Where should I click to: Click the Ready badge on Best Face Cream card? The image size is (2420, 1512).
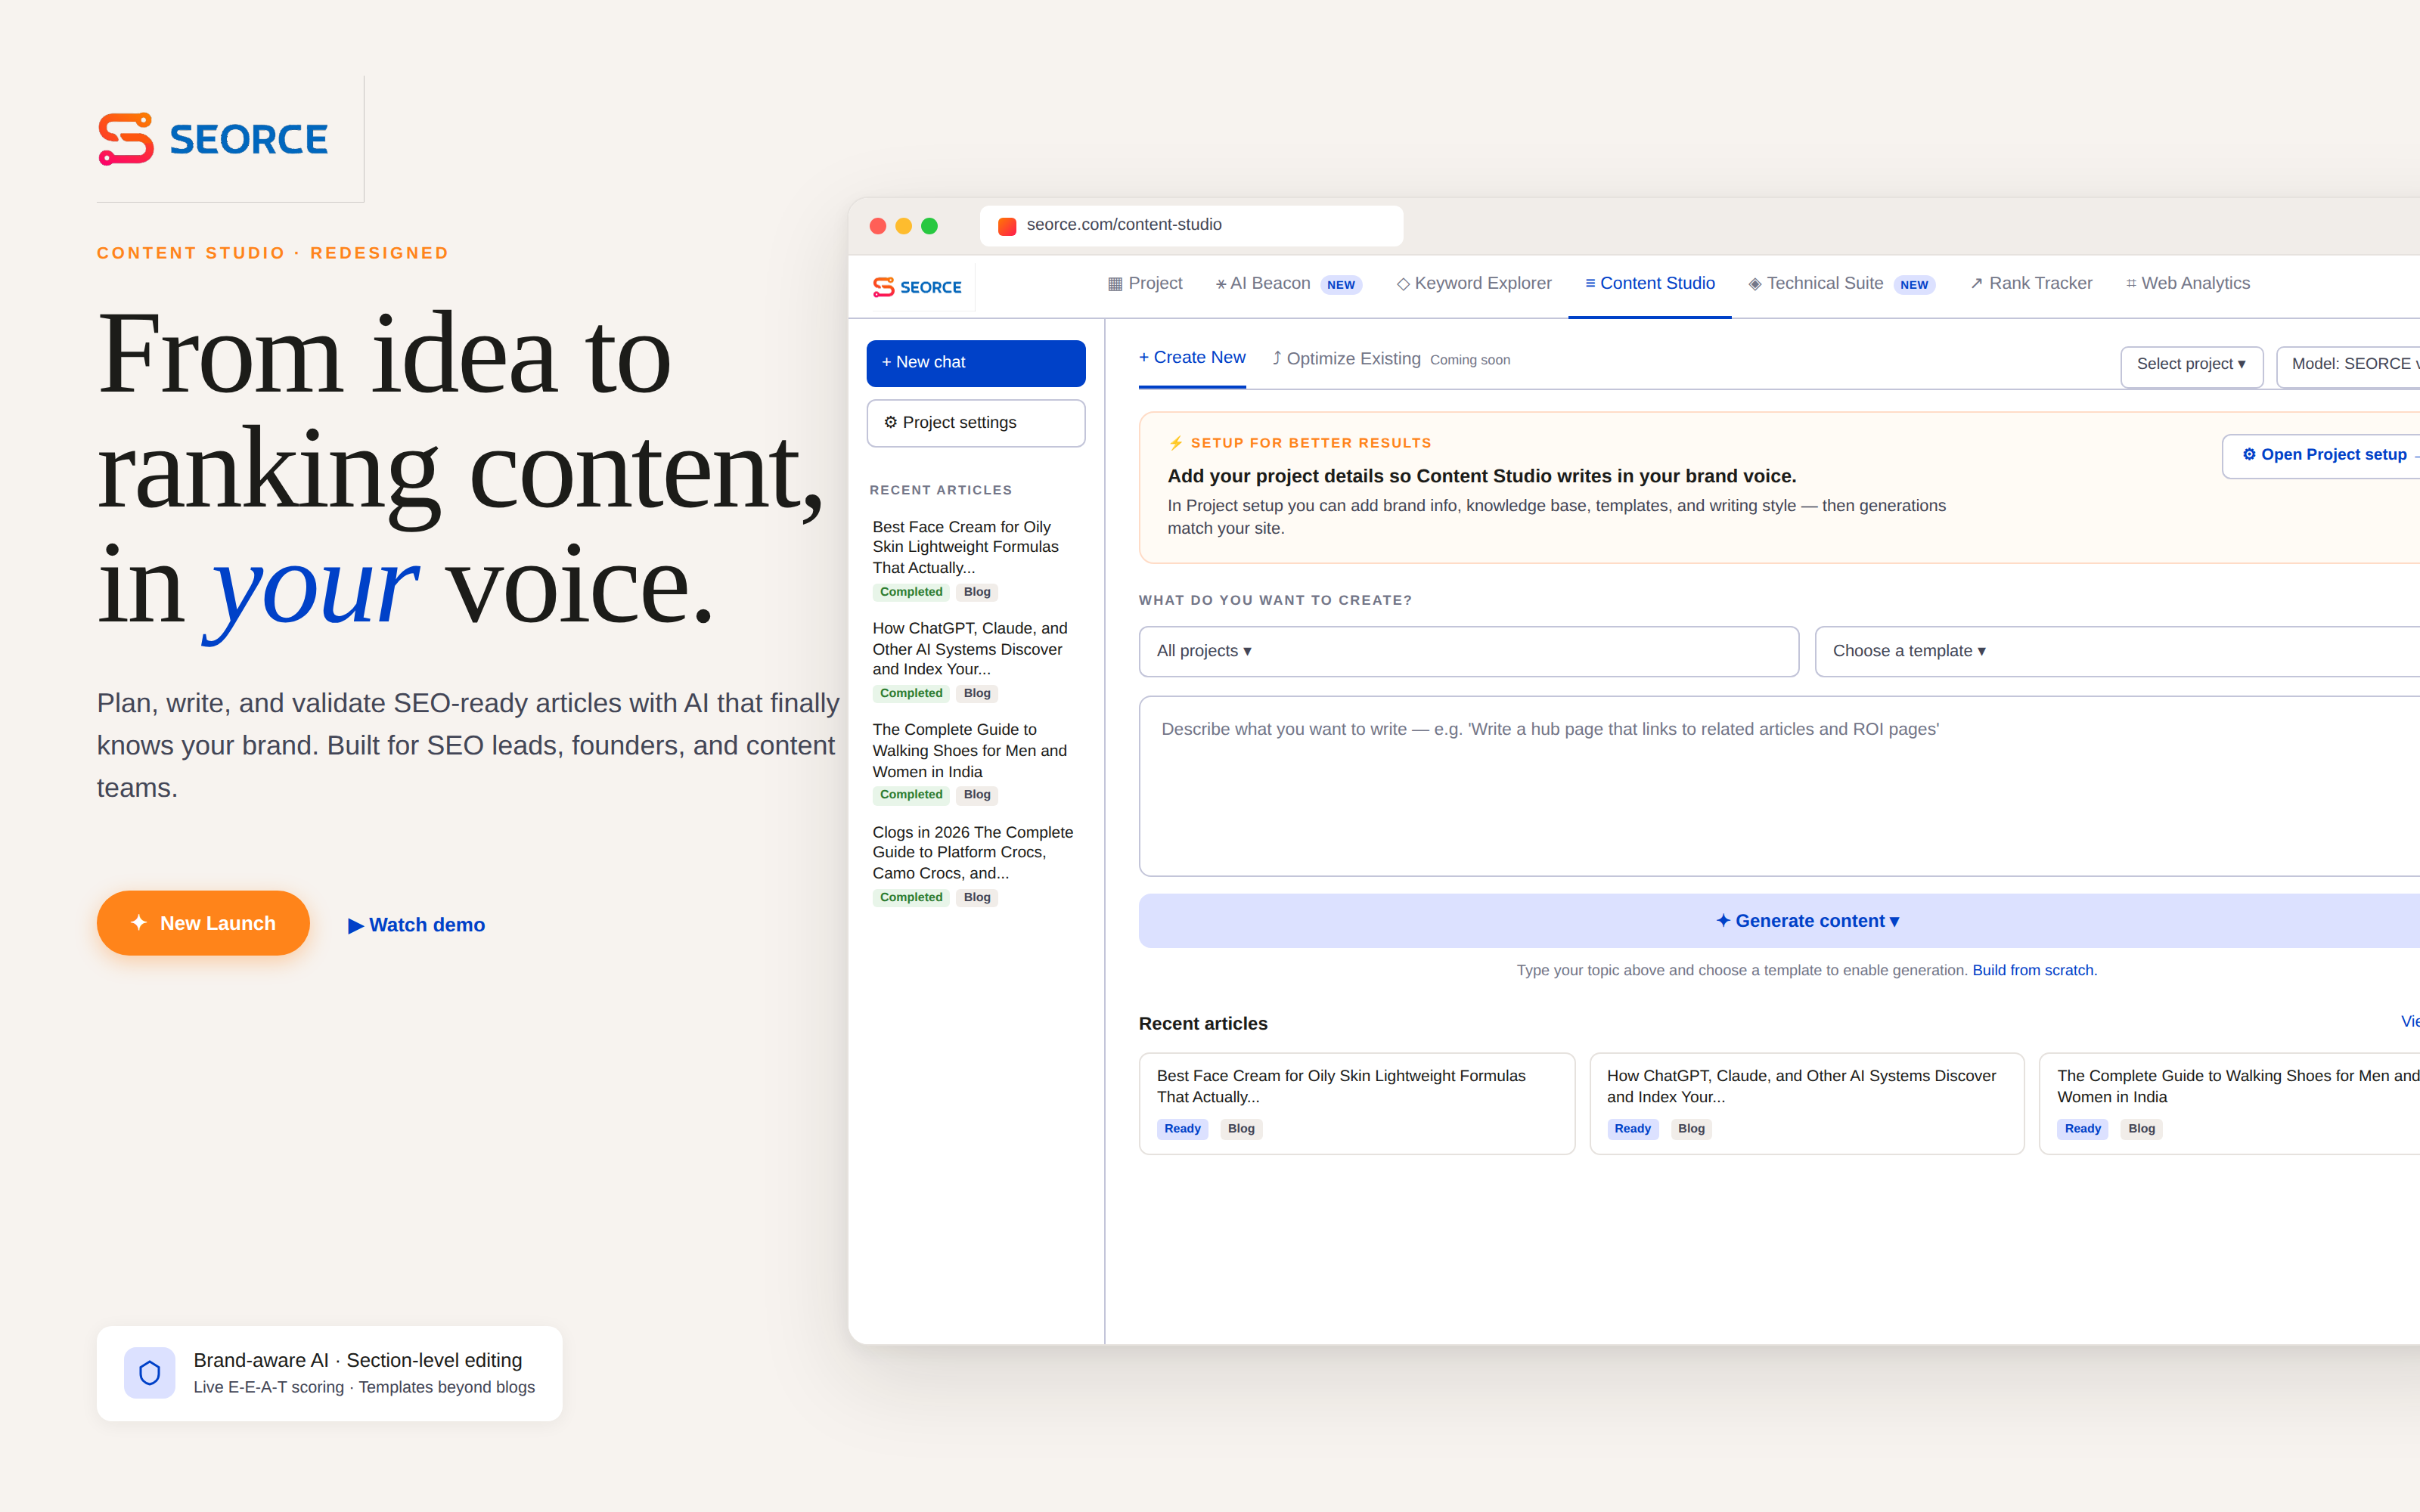pos(1182,1129)
